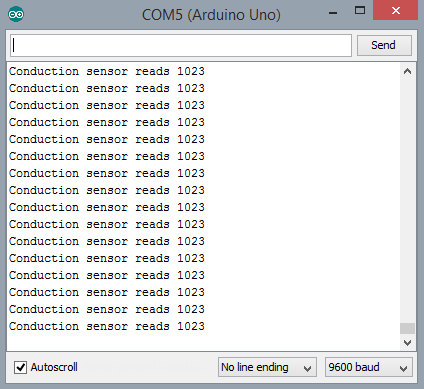Click the Autoscroll label text
Image resolution: width=424 pixels, height=389 pixels.
pyautogui.click(x=54, y=367)
